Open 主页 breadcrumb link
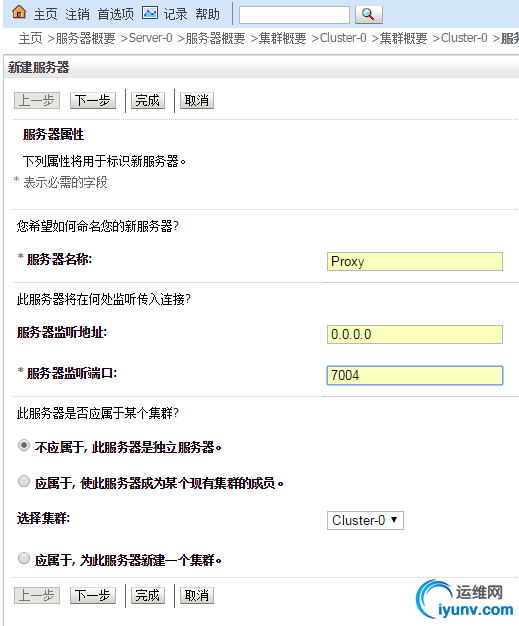Viewport: 519px width, 626px height. (x=30, y=38)
